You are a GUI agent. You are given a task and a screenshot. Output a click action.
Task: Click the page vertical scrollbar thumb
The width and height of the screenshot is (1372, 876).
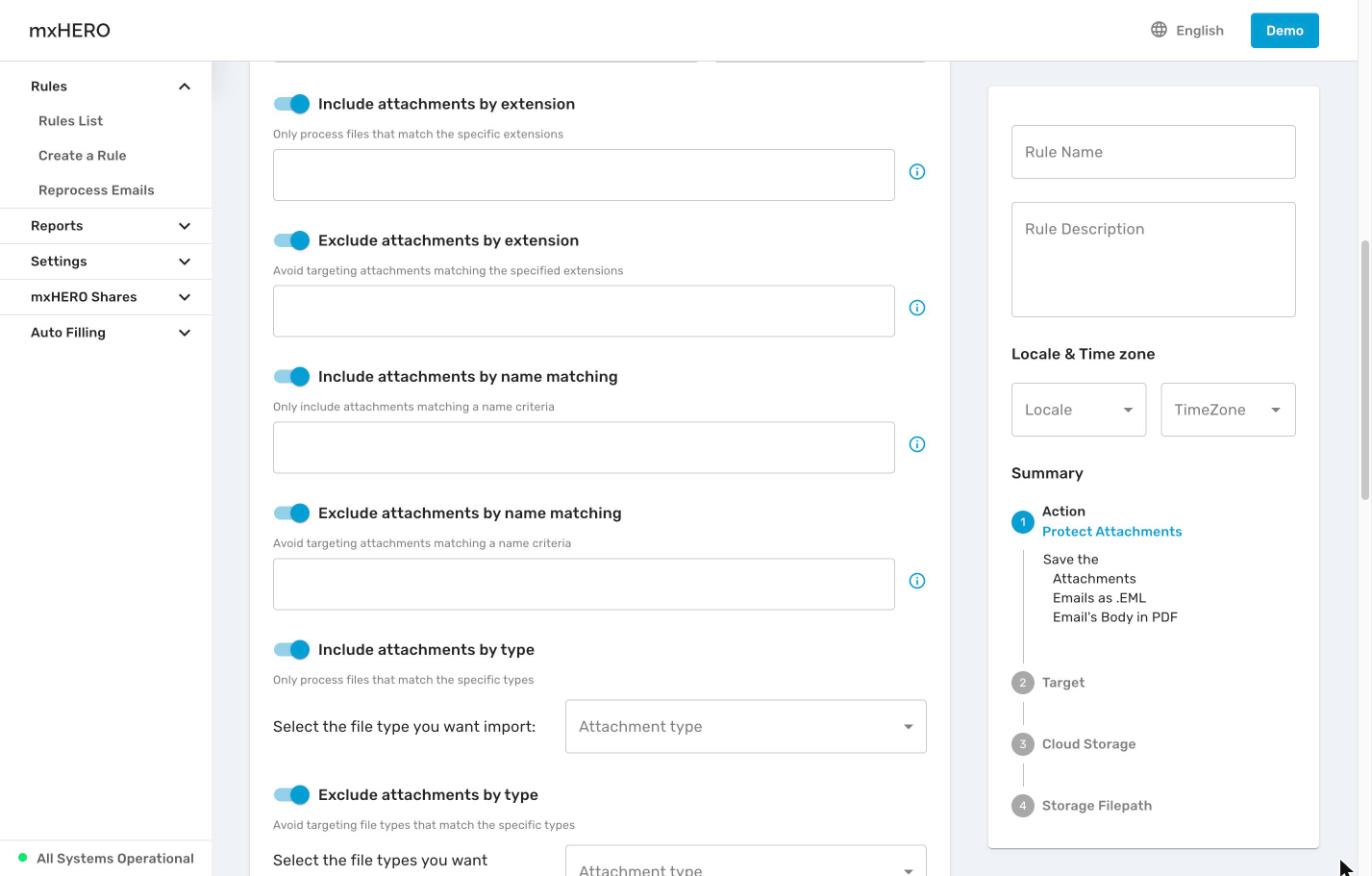(1365, 370)
